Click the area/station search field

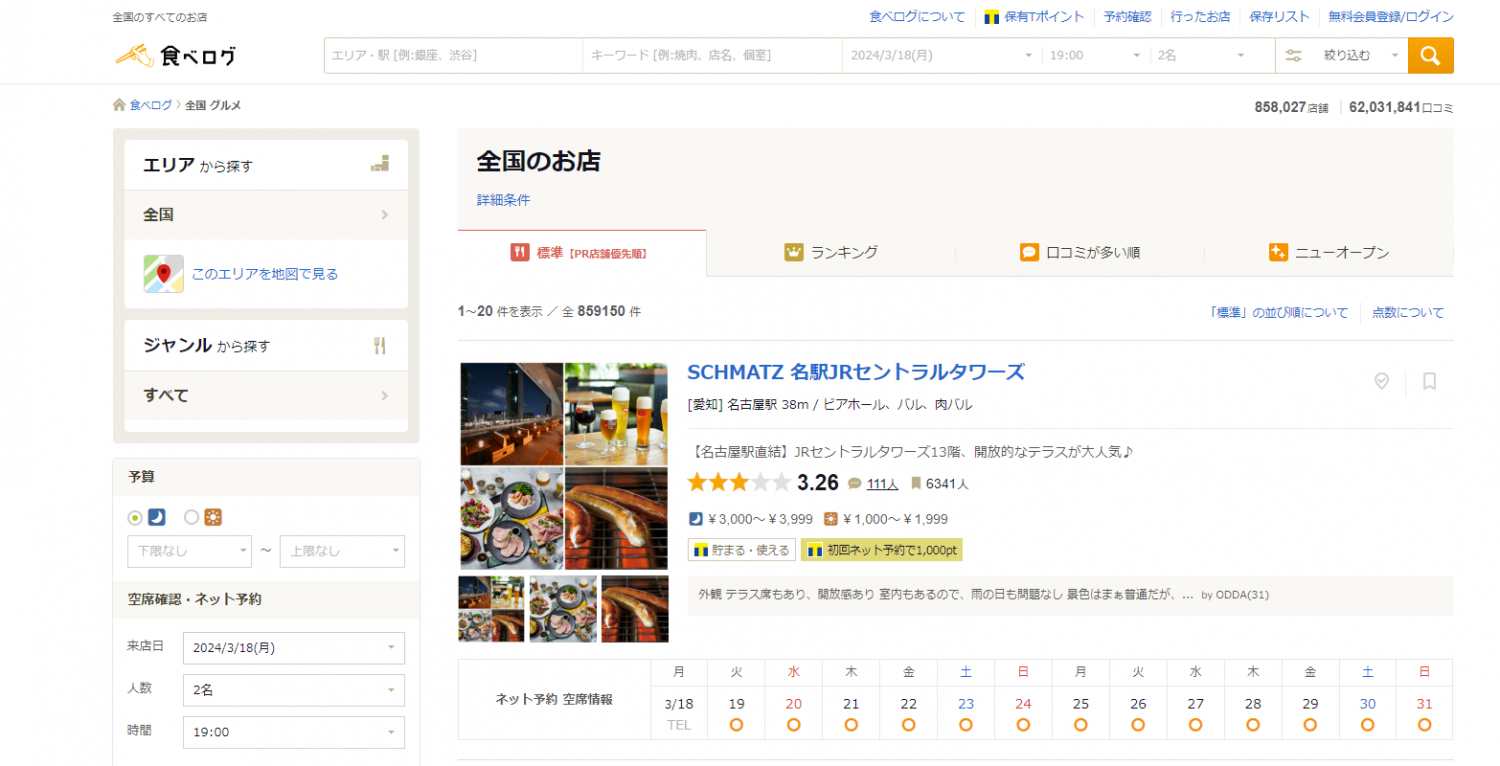[x=453, y=56]
